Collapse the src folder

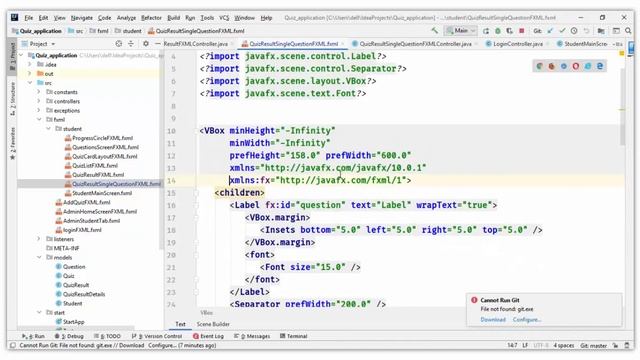tap(30, 83)
